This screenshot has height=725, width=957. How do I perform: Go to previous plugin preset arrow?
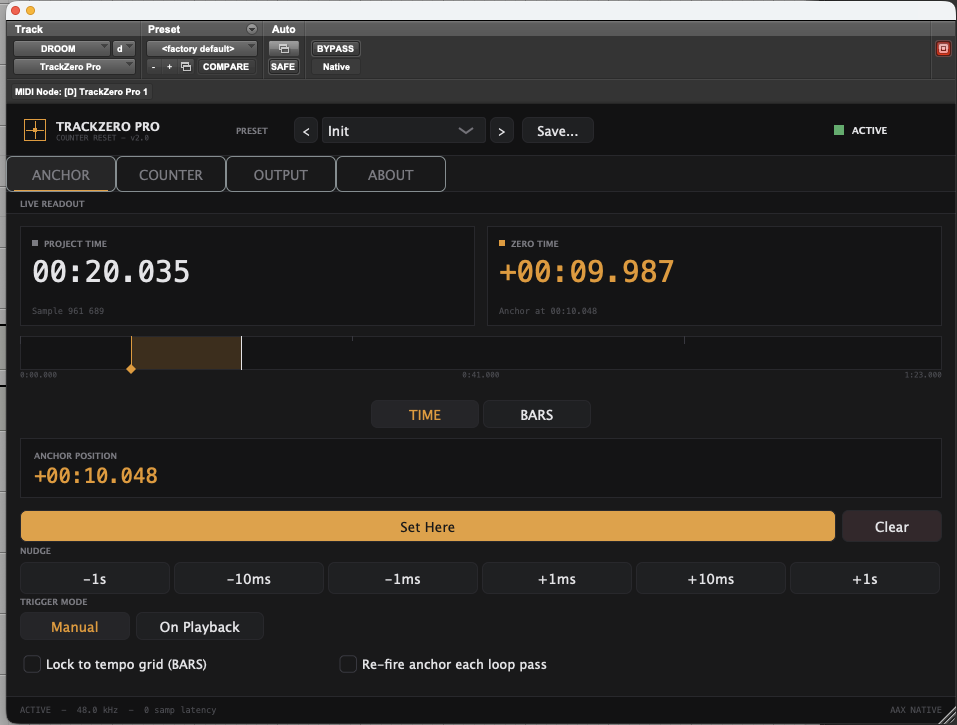coord(306,131)
